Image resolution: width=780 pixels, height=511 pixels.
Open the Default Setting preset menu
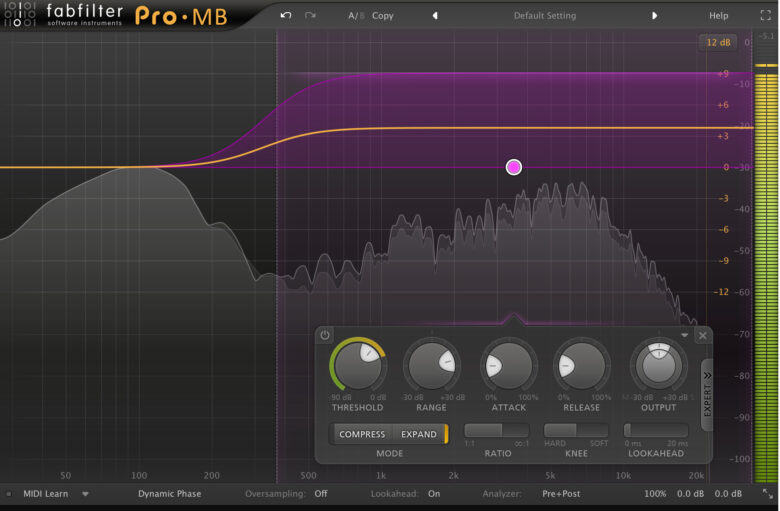(545, 15)
